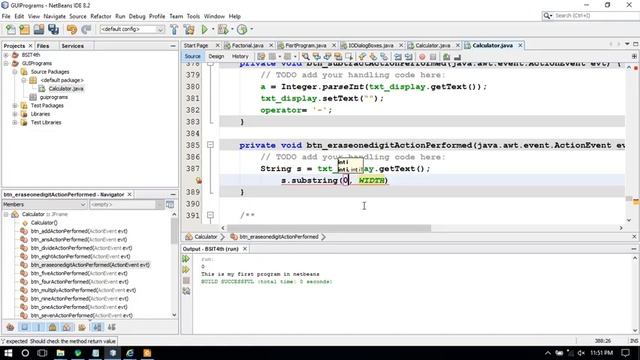
Task: Click the New File toolbar icon
Action: pos(11,29)
